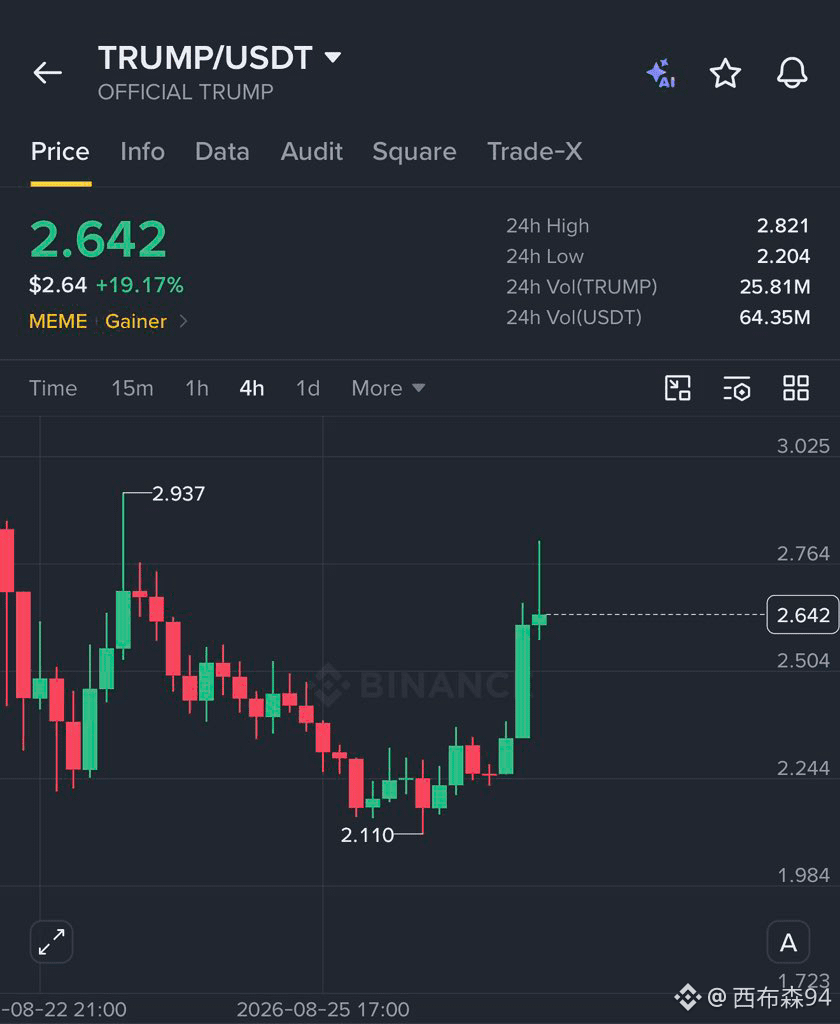Tap the 2.244 price axis label

803,768
